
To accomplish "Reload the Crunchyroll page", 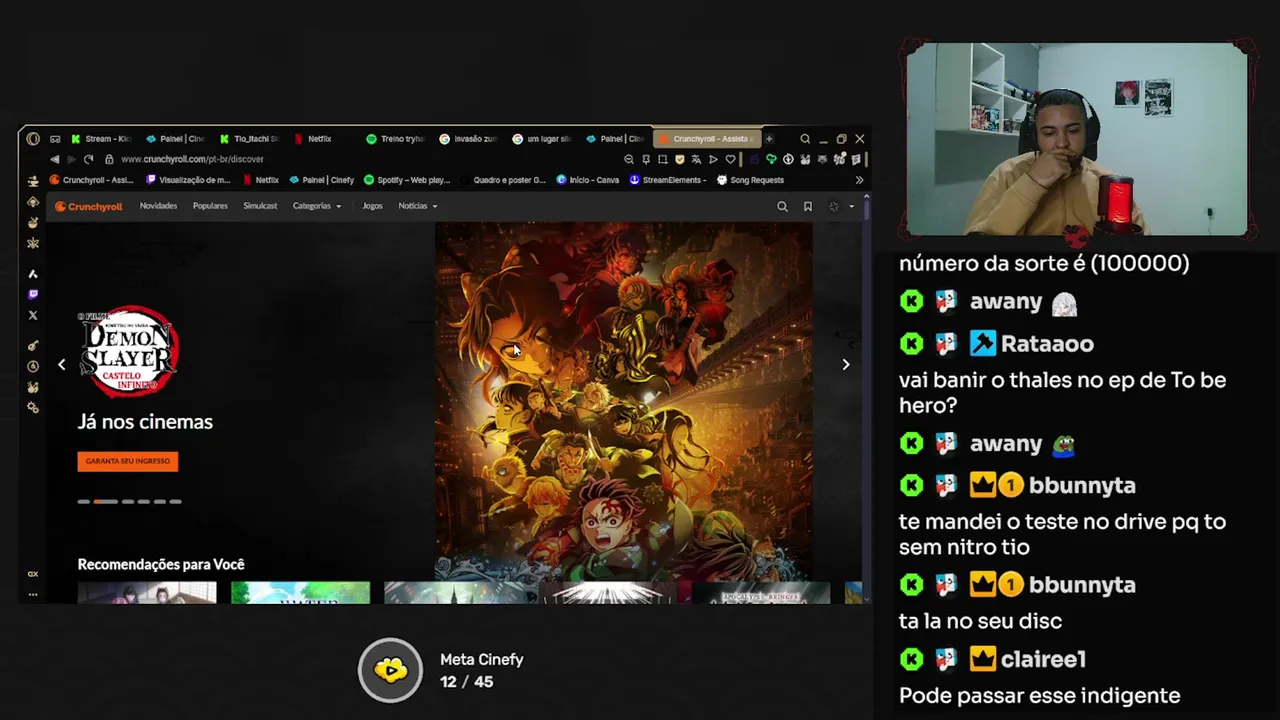I will 88,159.
